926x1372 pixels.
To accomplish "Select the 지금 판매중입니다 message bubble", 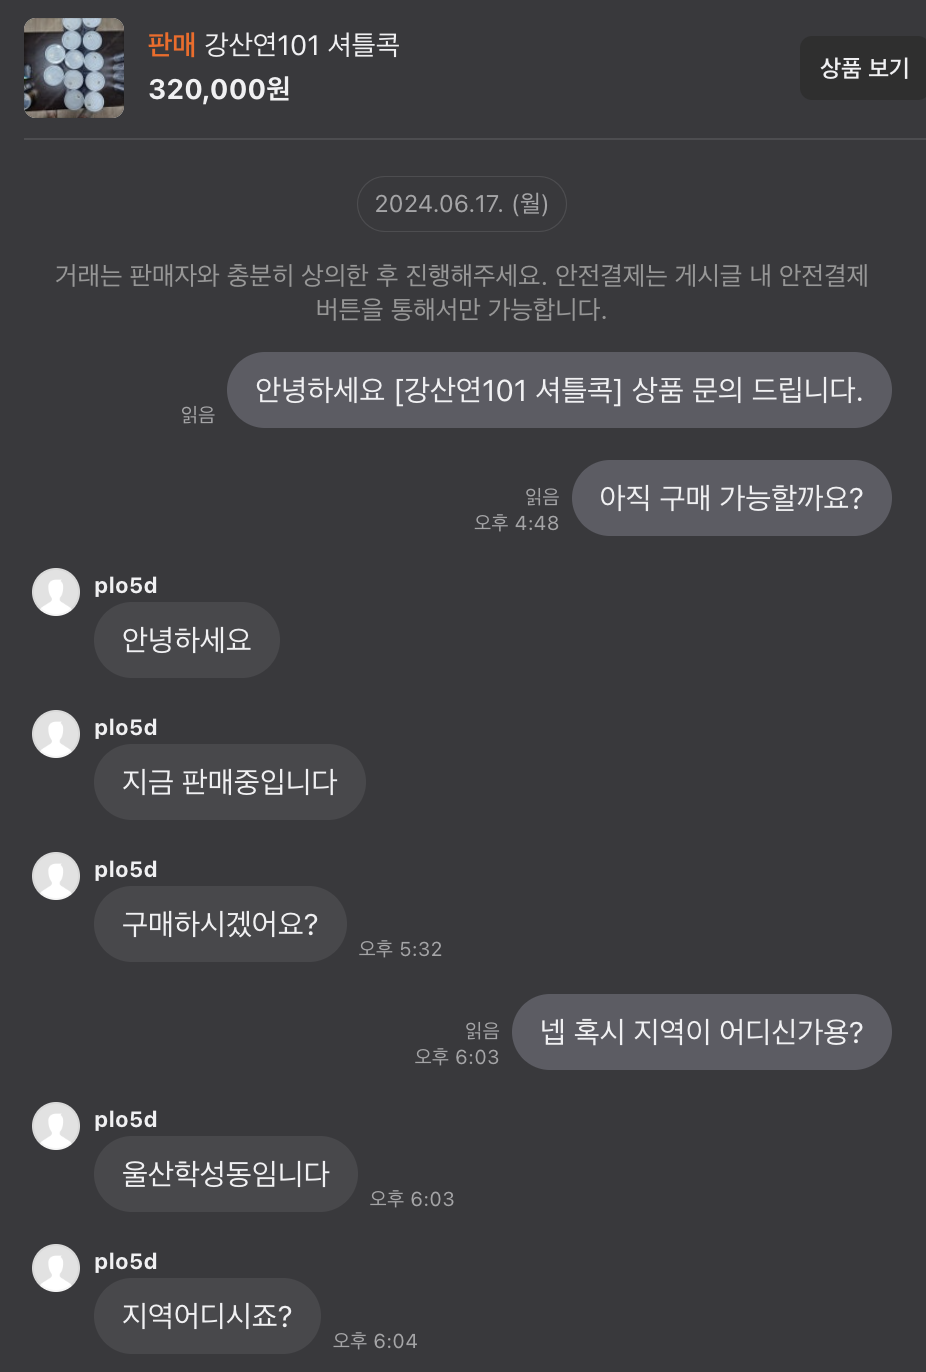I will tap(230, 782).
